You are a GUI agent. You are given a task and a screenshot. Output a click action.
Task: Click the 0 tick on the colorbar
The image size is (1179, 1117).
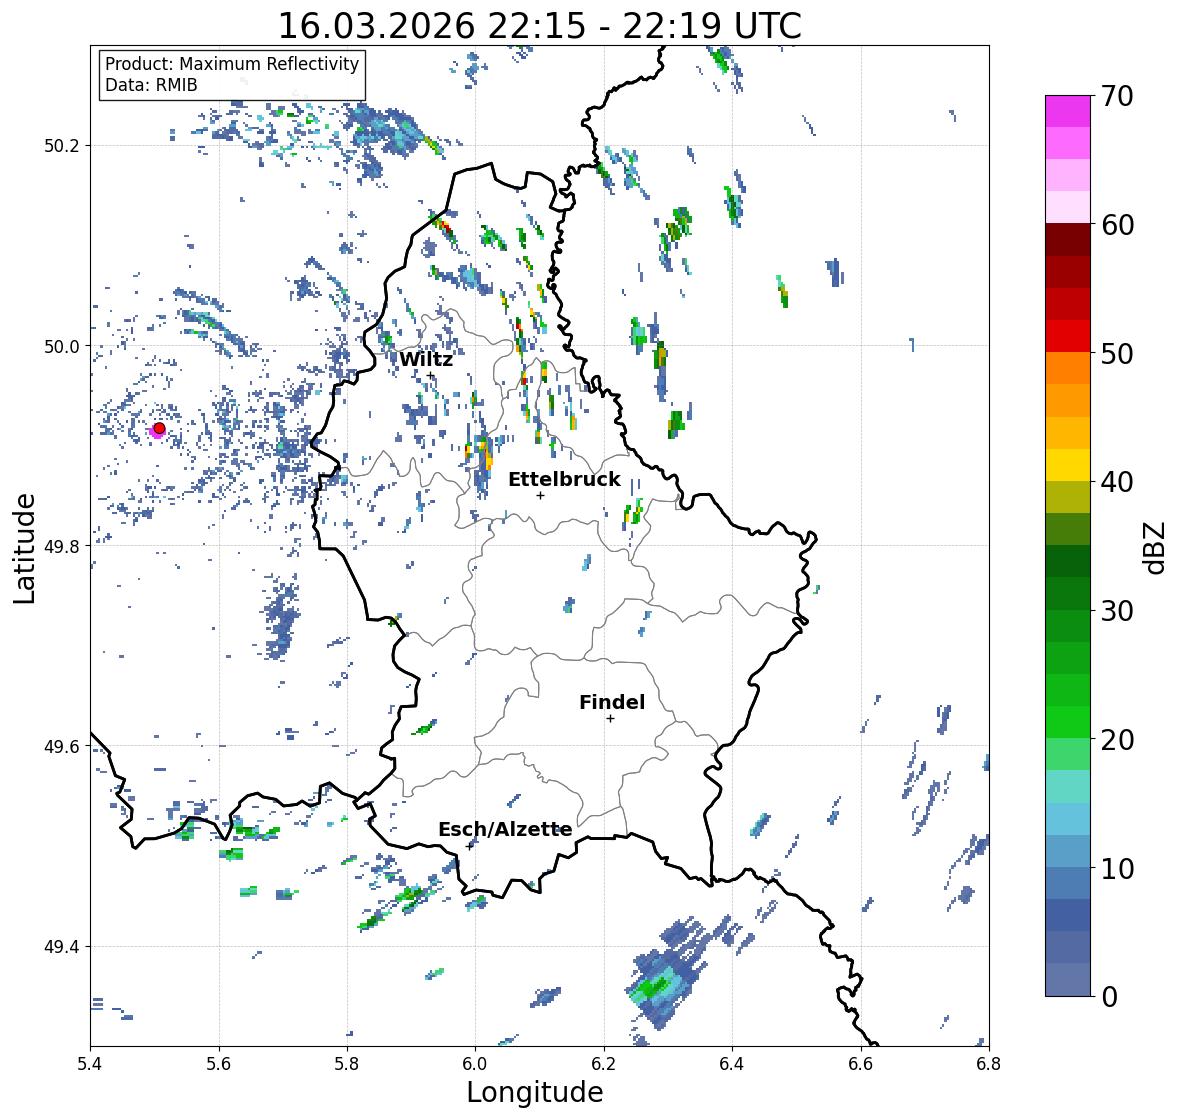1110,997
